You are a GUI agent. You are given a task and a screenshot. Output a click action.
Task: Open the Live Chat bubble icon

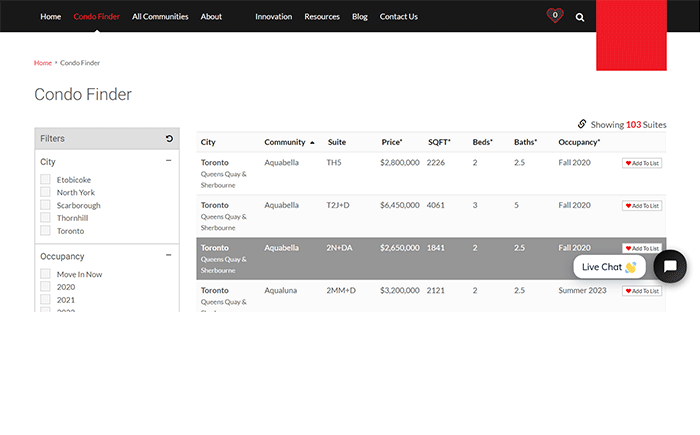point(670,266)
